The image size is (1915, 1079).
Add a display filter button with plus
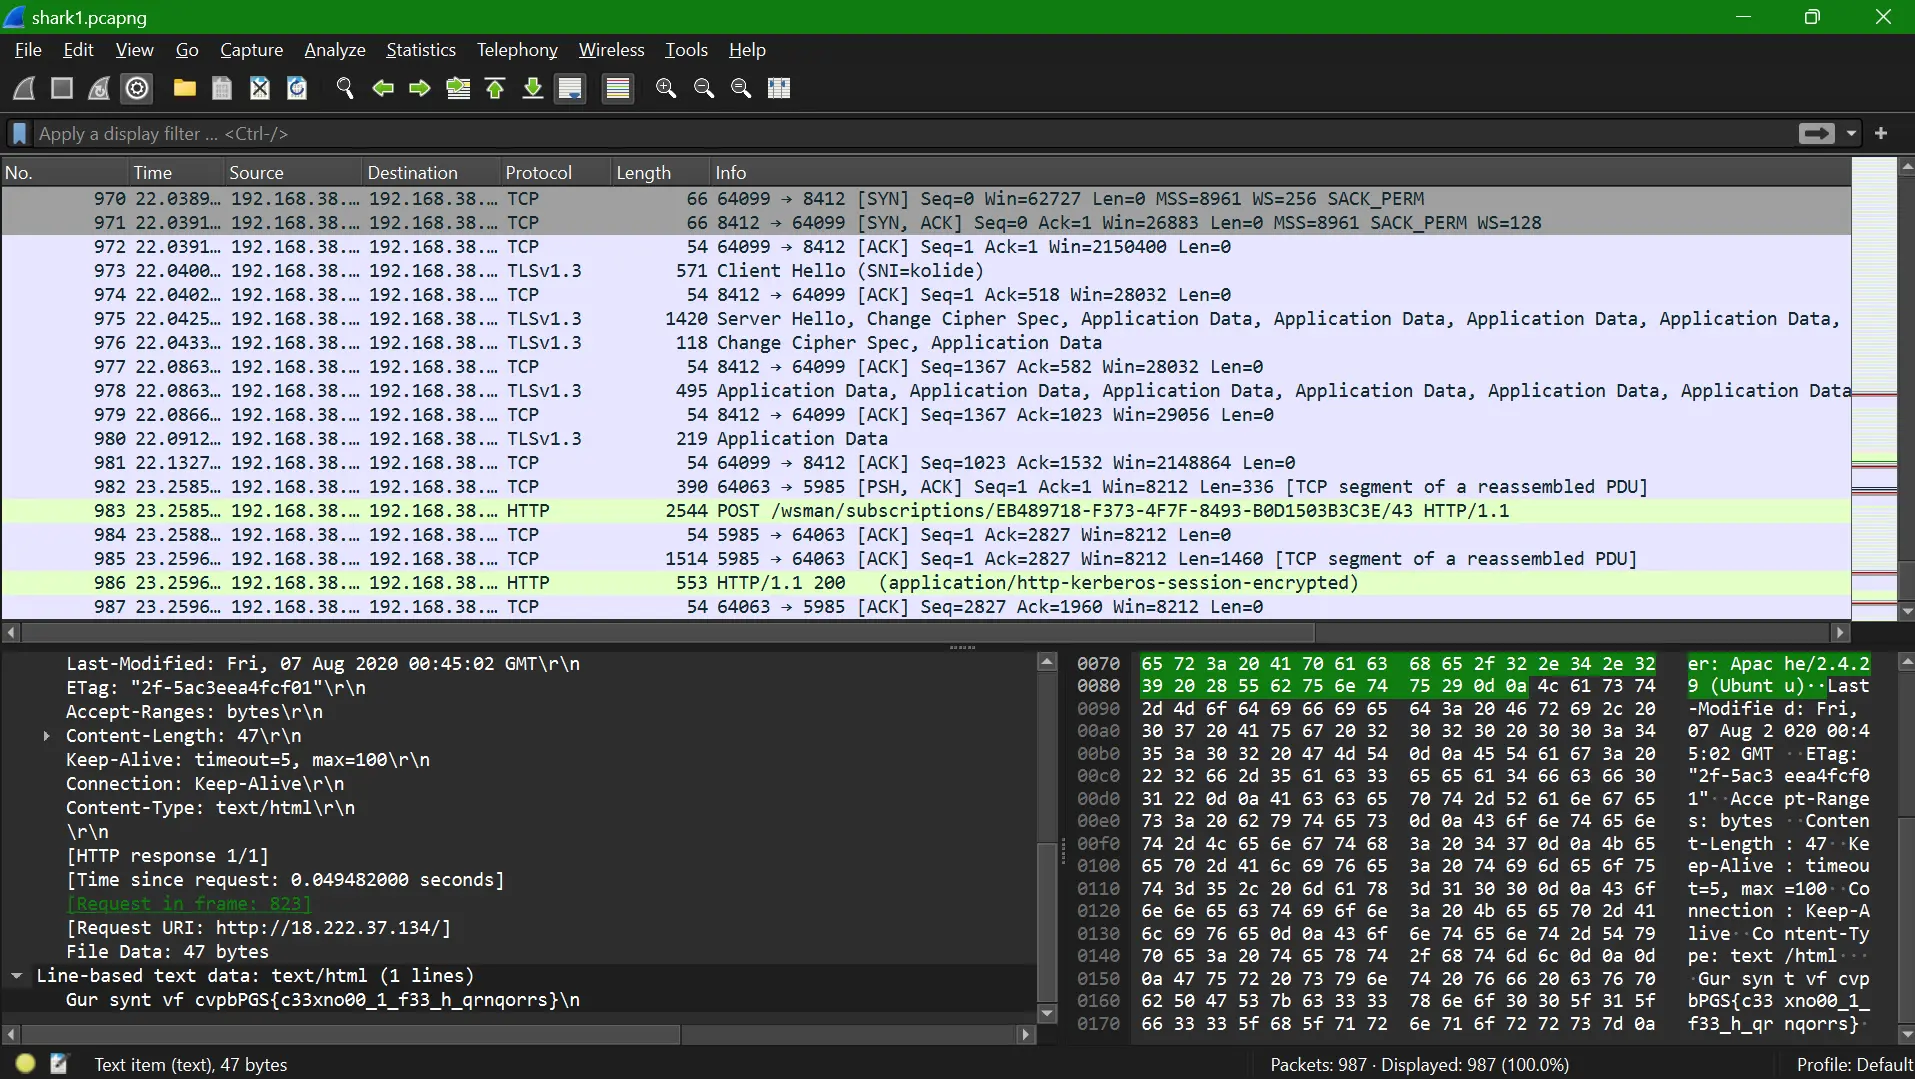point(1881,133)
